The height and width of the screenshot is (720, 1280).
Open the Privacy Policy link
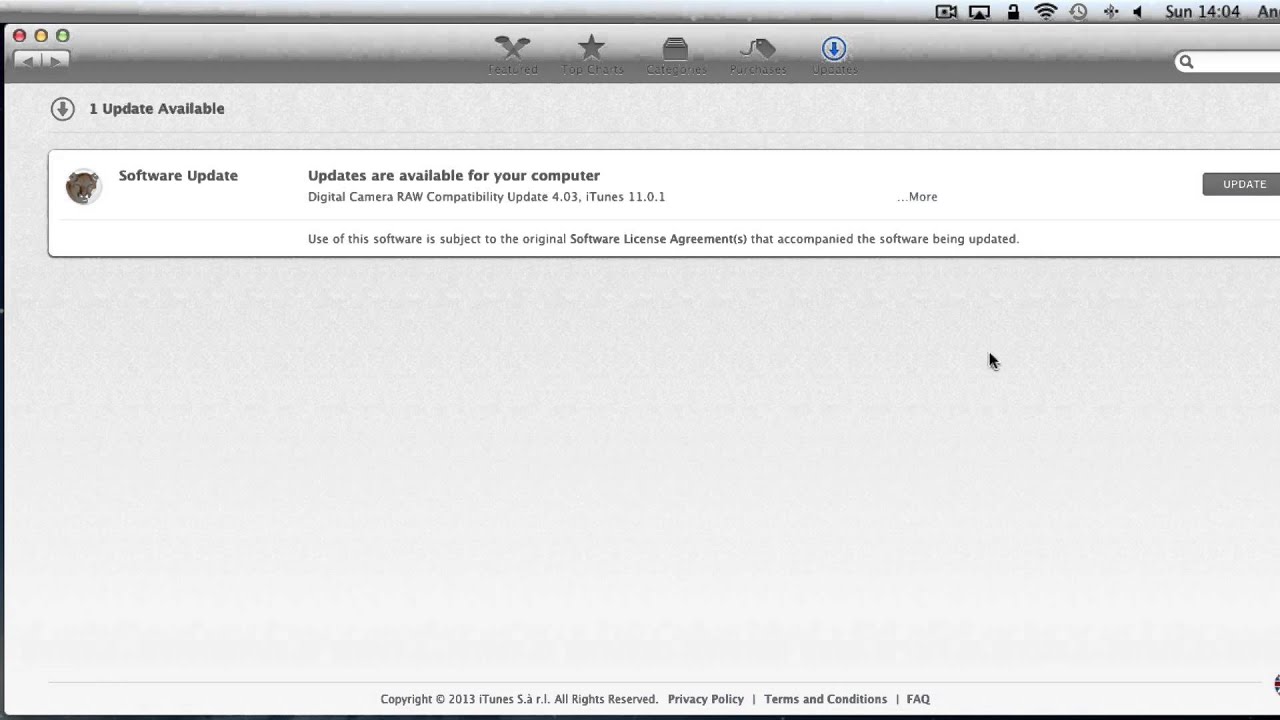point(706,699)
